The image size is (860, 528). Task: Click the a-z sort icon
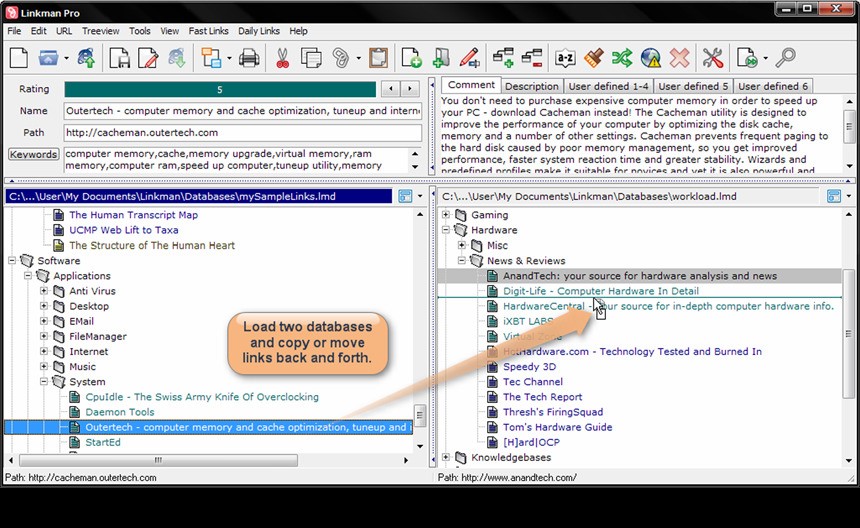coord(565,58)
